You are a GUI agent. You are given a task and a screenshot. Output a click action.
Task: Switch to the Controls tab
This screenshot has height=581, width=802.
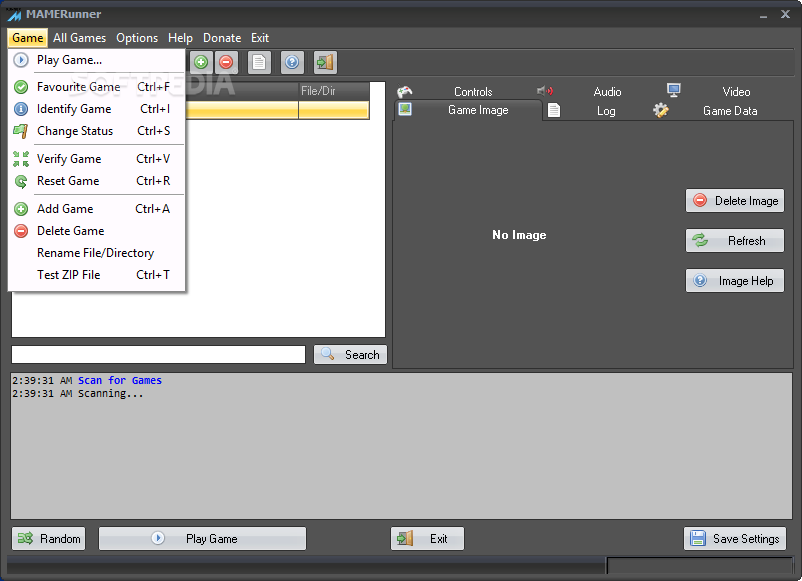473,92
